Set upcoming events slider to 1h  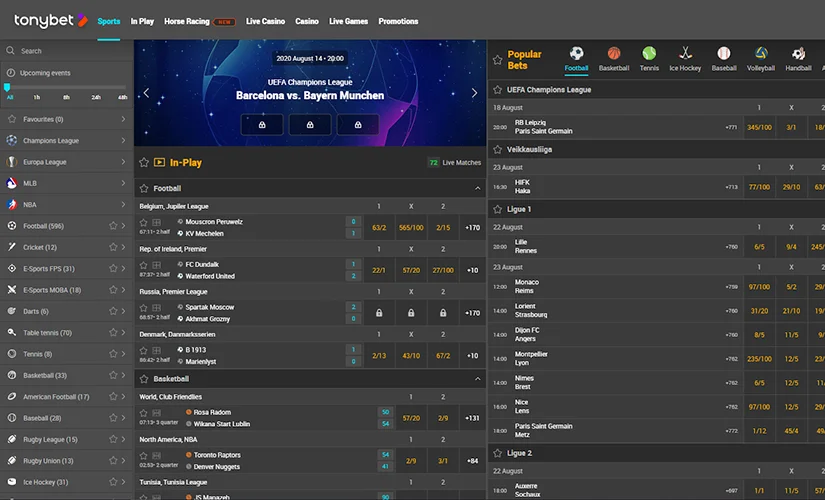click(x=36, y=97)
